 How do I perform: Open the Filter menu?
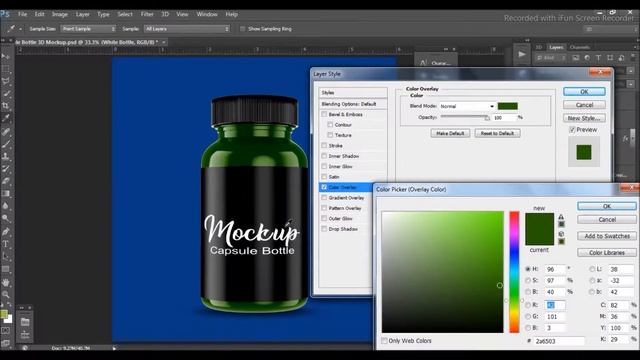point(147,14)
